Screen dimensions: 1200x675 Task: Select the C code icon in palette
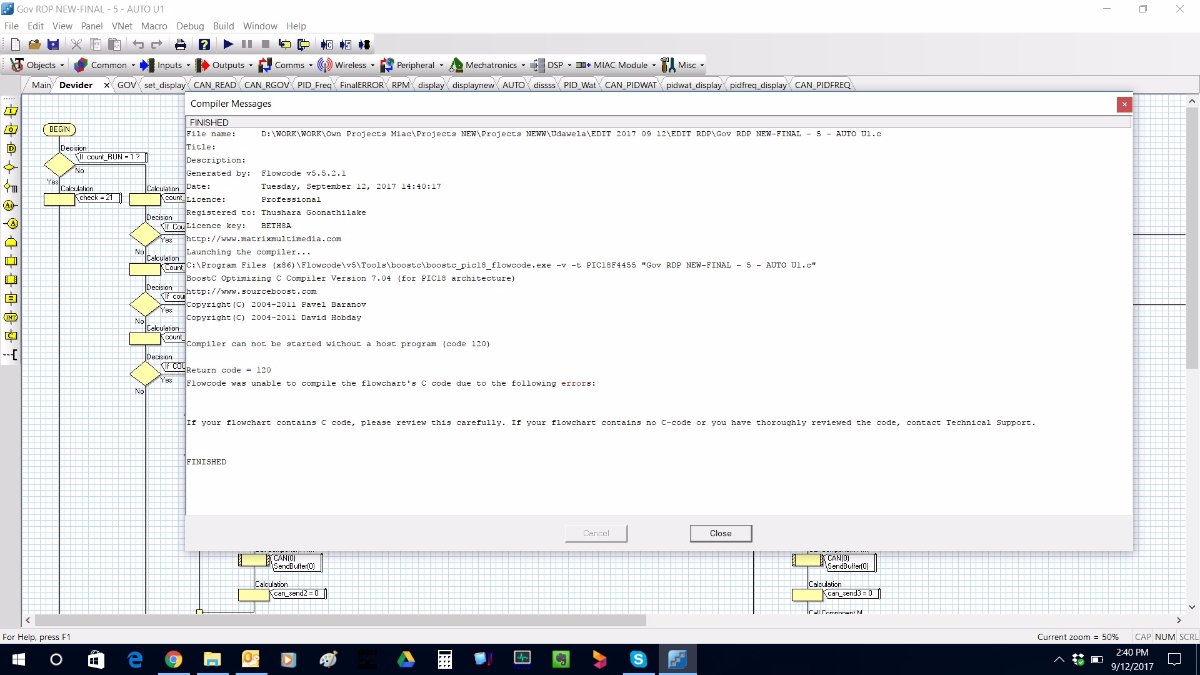click(x=11, y=335)
